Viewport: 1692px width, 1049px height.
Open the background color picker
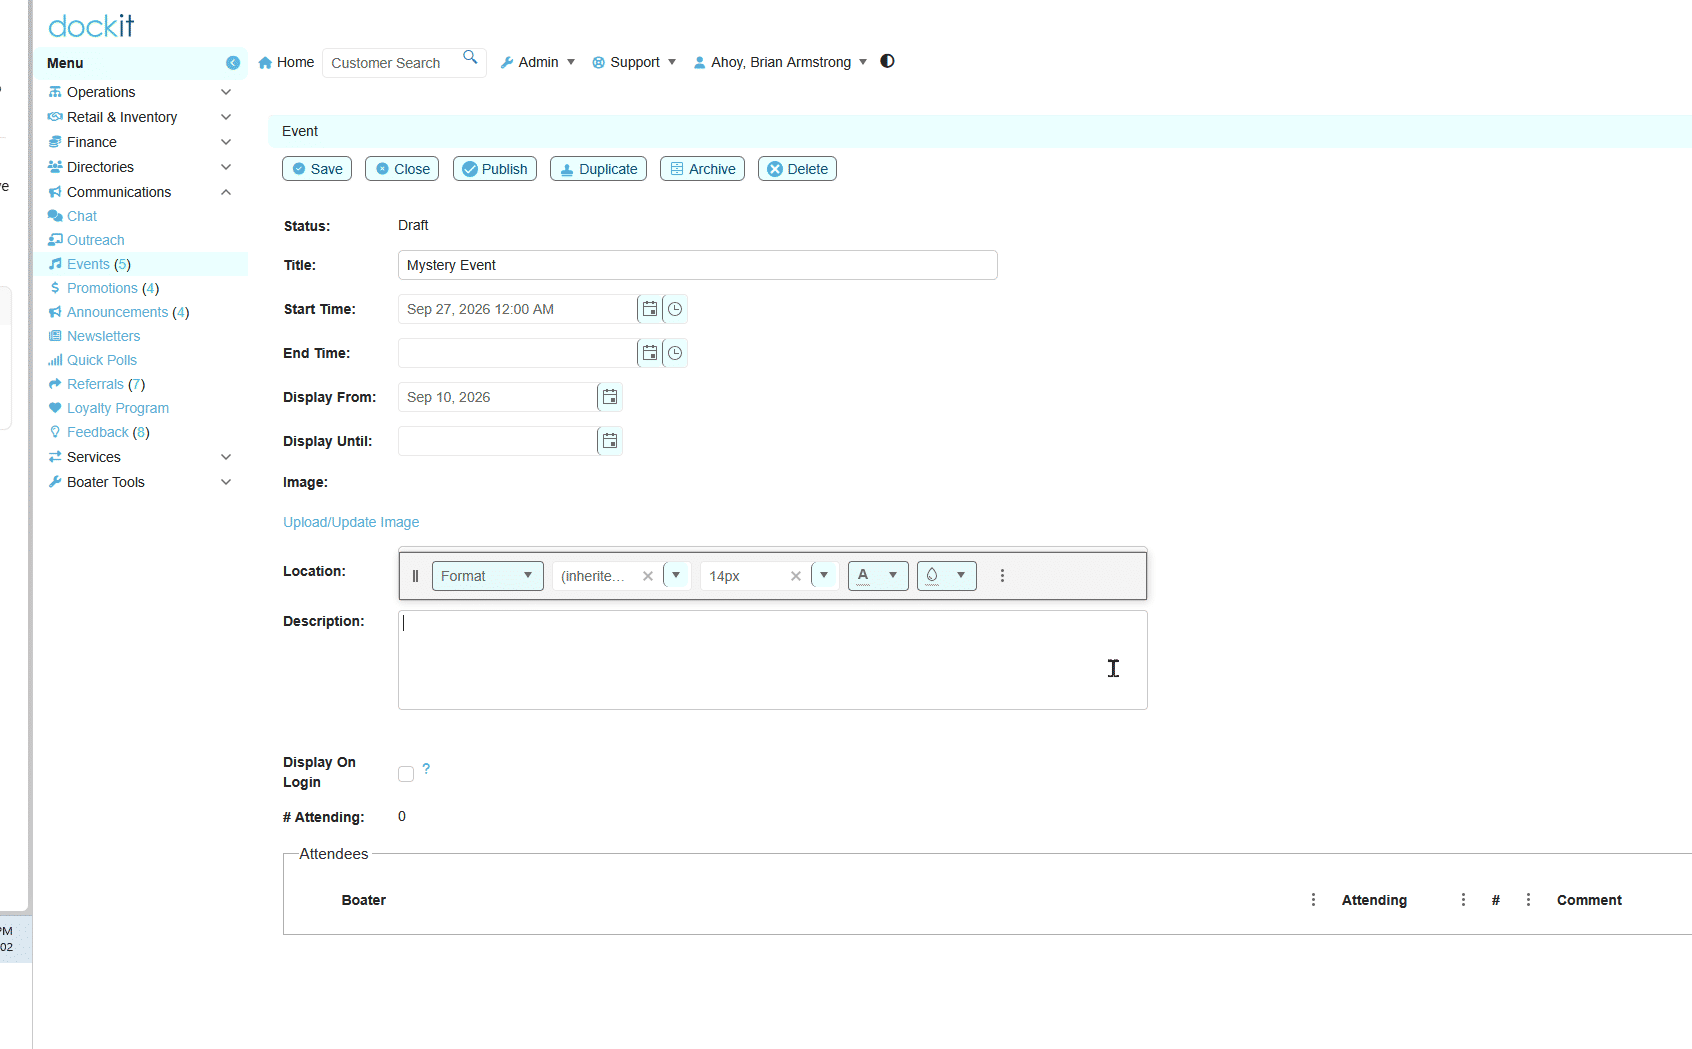[x=946, y=576]
